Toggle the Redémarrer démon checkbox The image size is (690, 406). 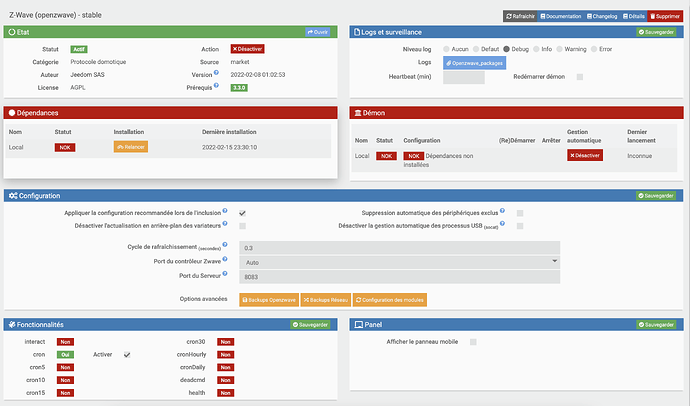(x=580, y=77)
